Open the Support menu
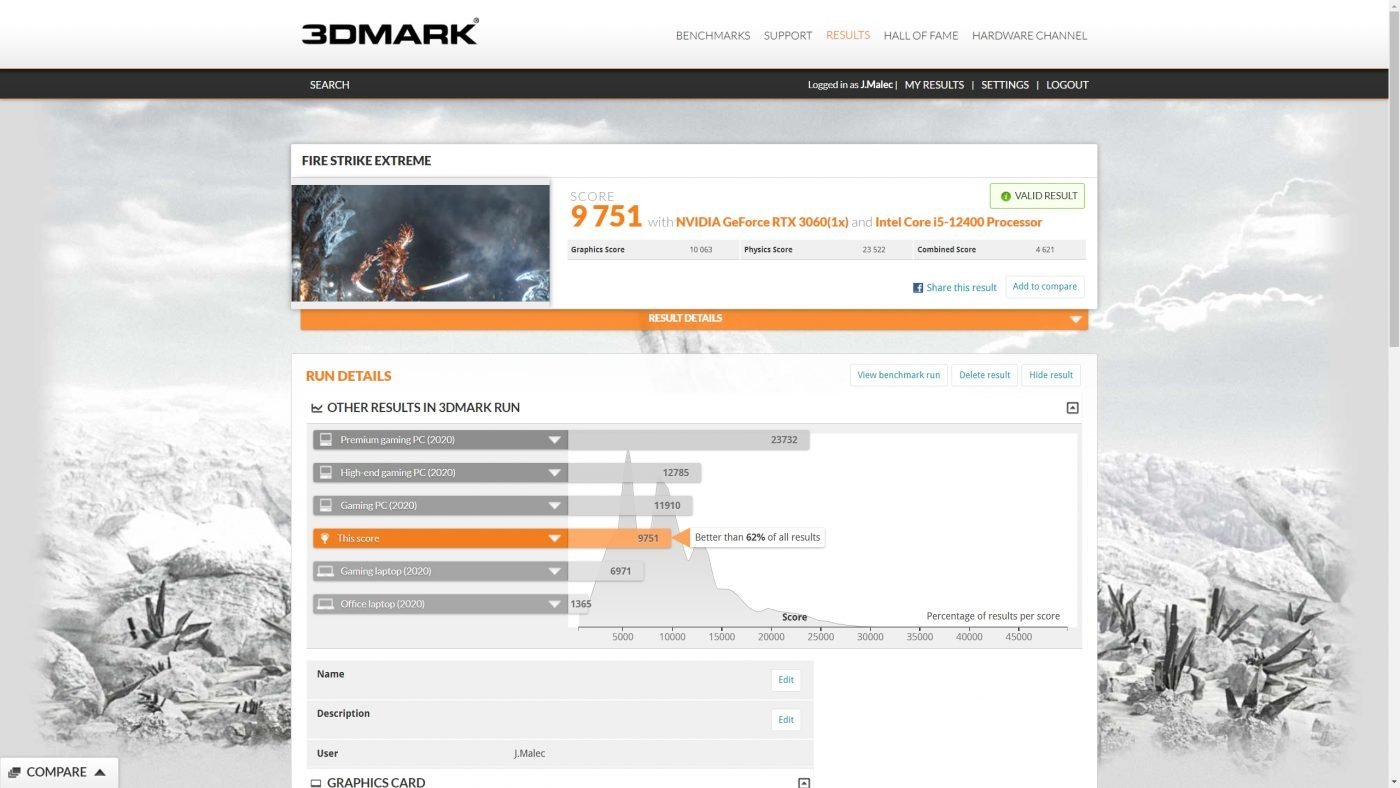1400x788 pixels. pyautogui.click(x=788, y=35)
